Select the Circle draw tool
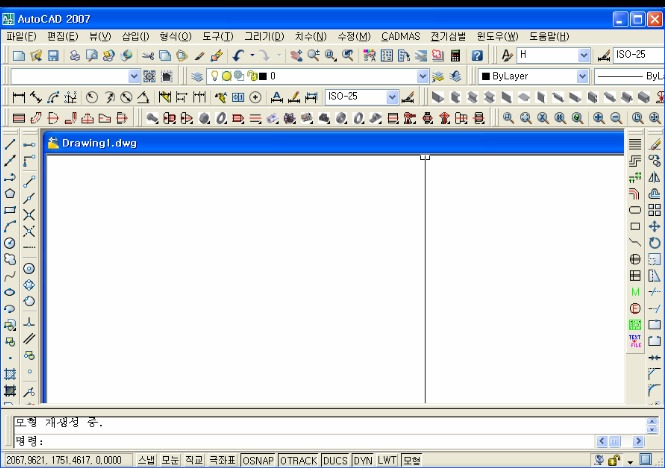 tap(10, 243)
